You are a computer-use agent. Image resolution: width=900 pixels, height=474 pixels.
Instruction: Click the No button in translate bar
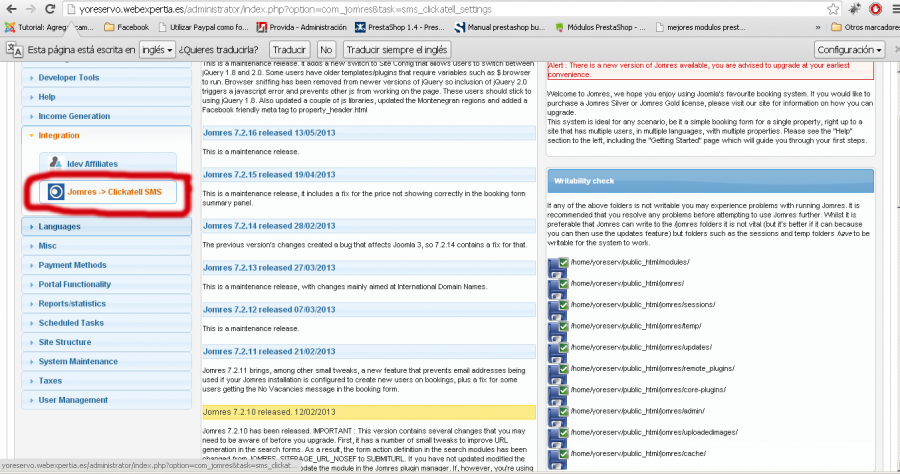(x=326, y=50)
